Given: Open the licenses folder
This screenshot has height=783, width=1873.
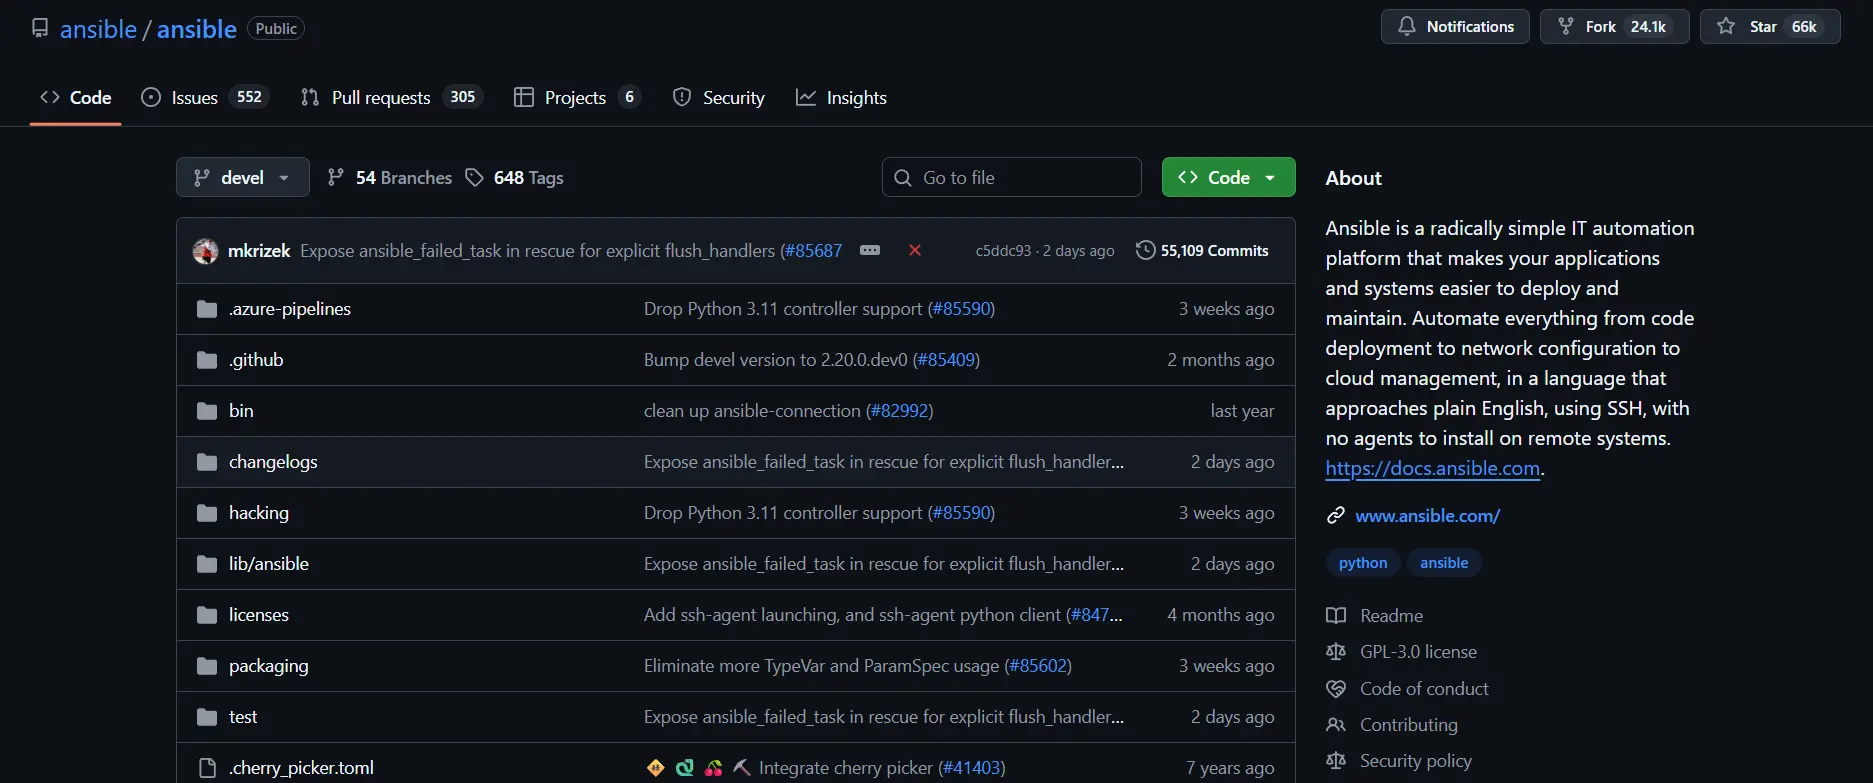Looking at the screenshot, I should tap(259, 615).
